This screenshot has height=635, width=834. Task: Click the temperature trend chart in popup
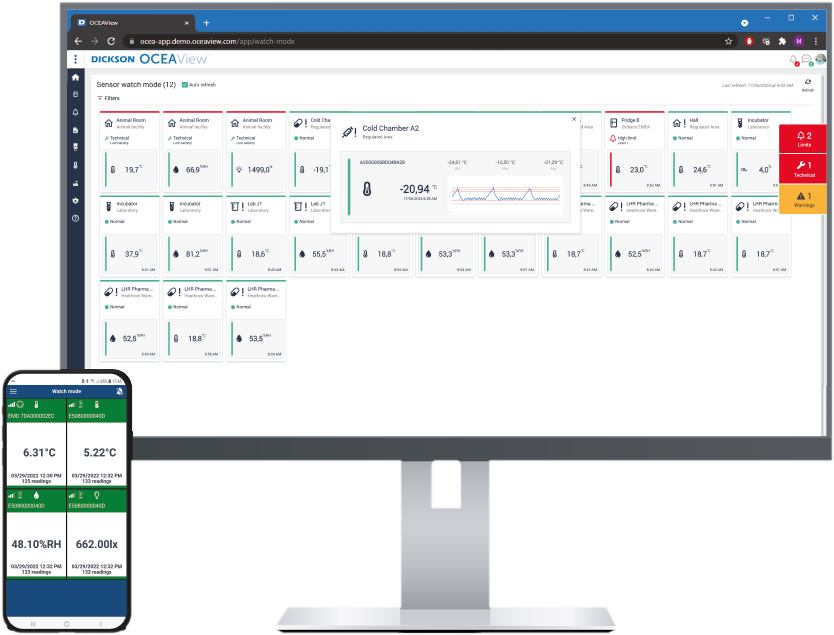505,195
